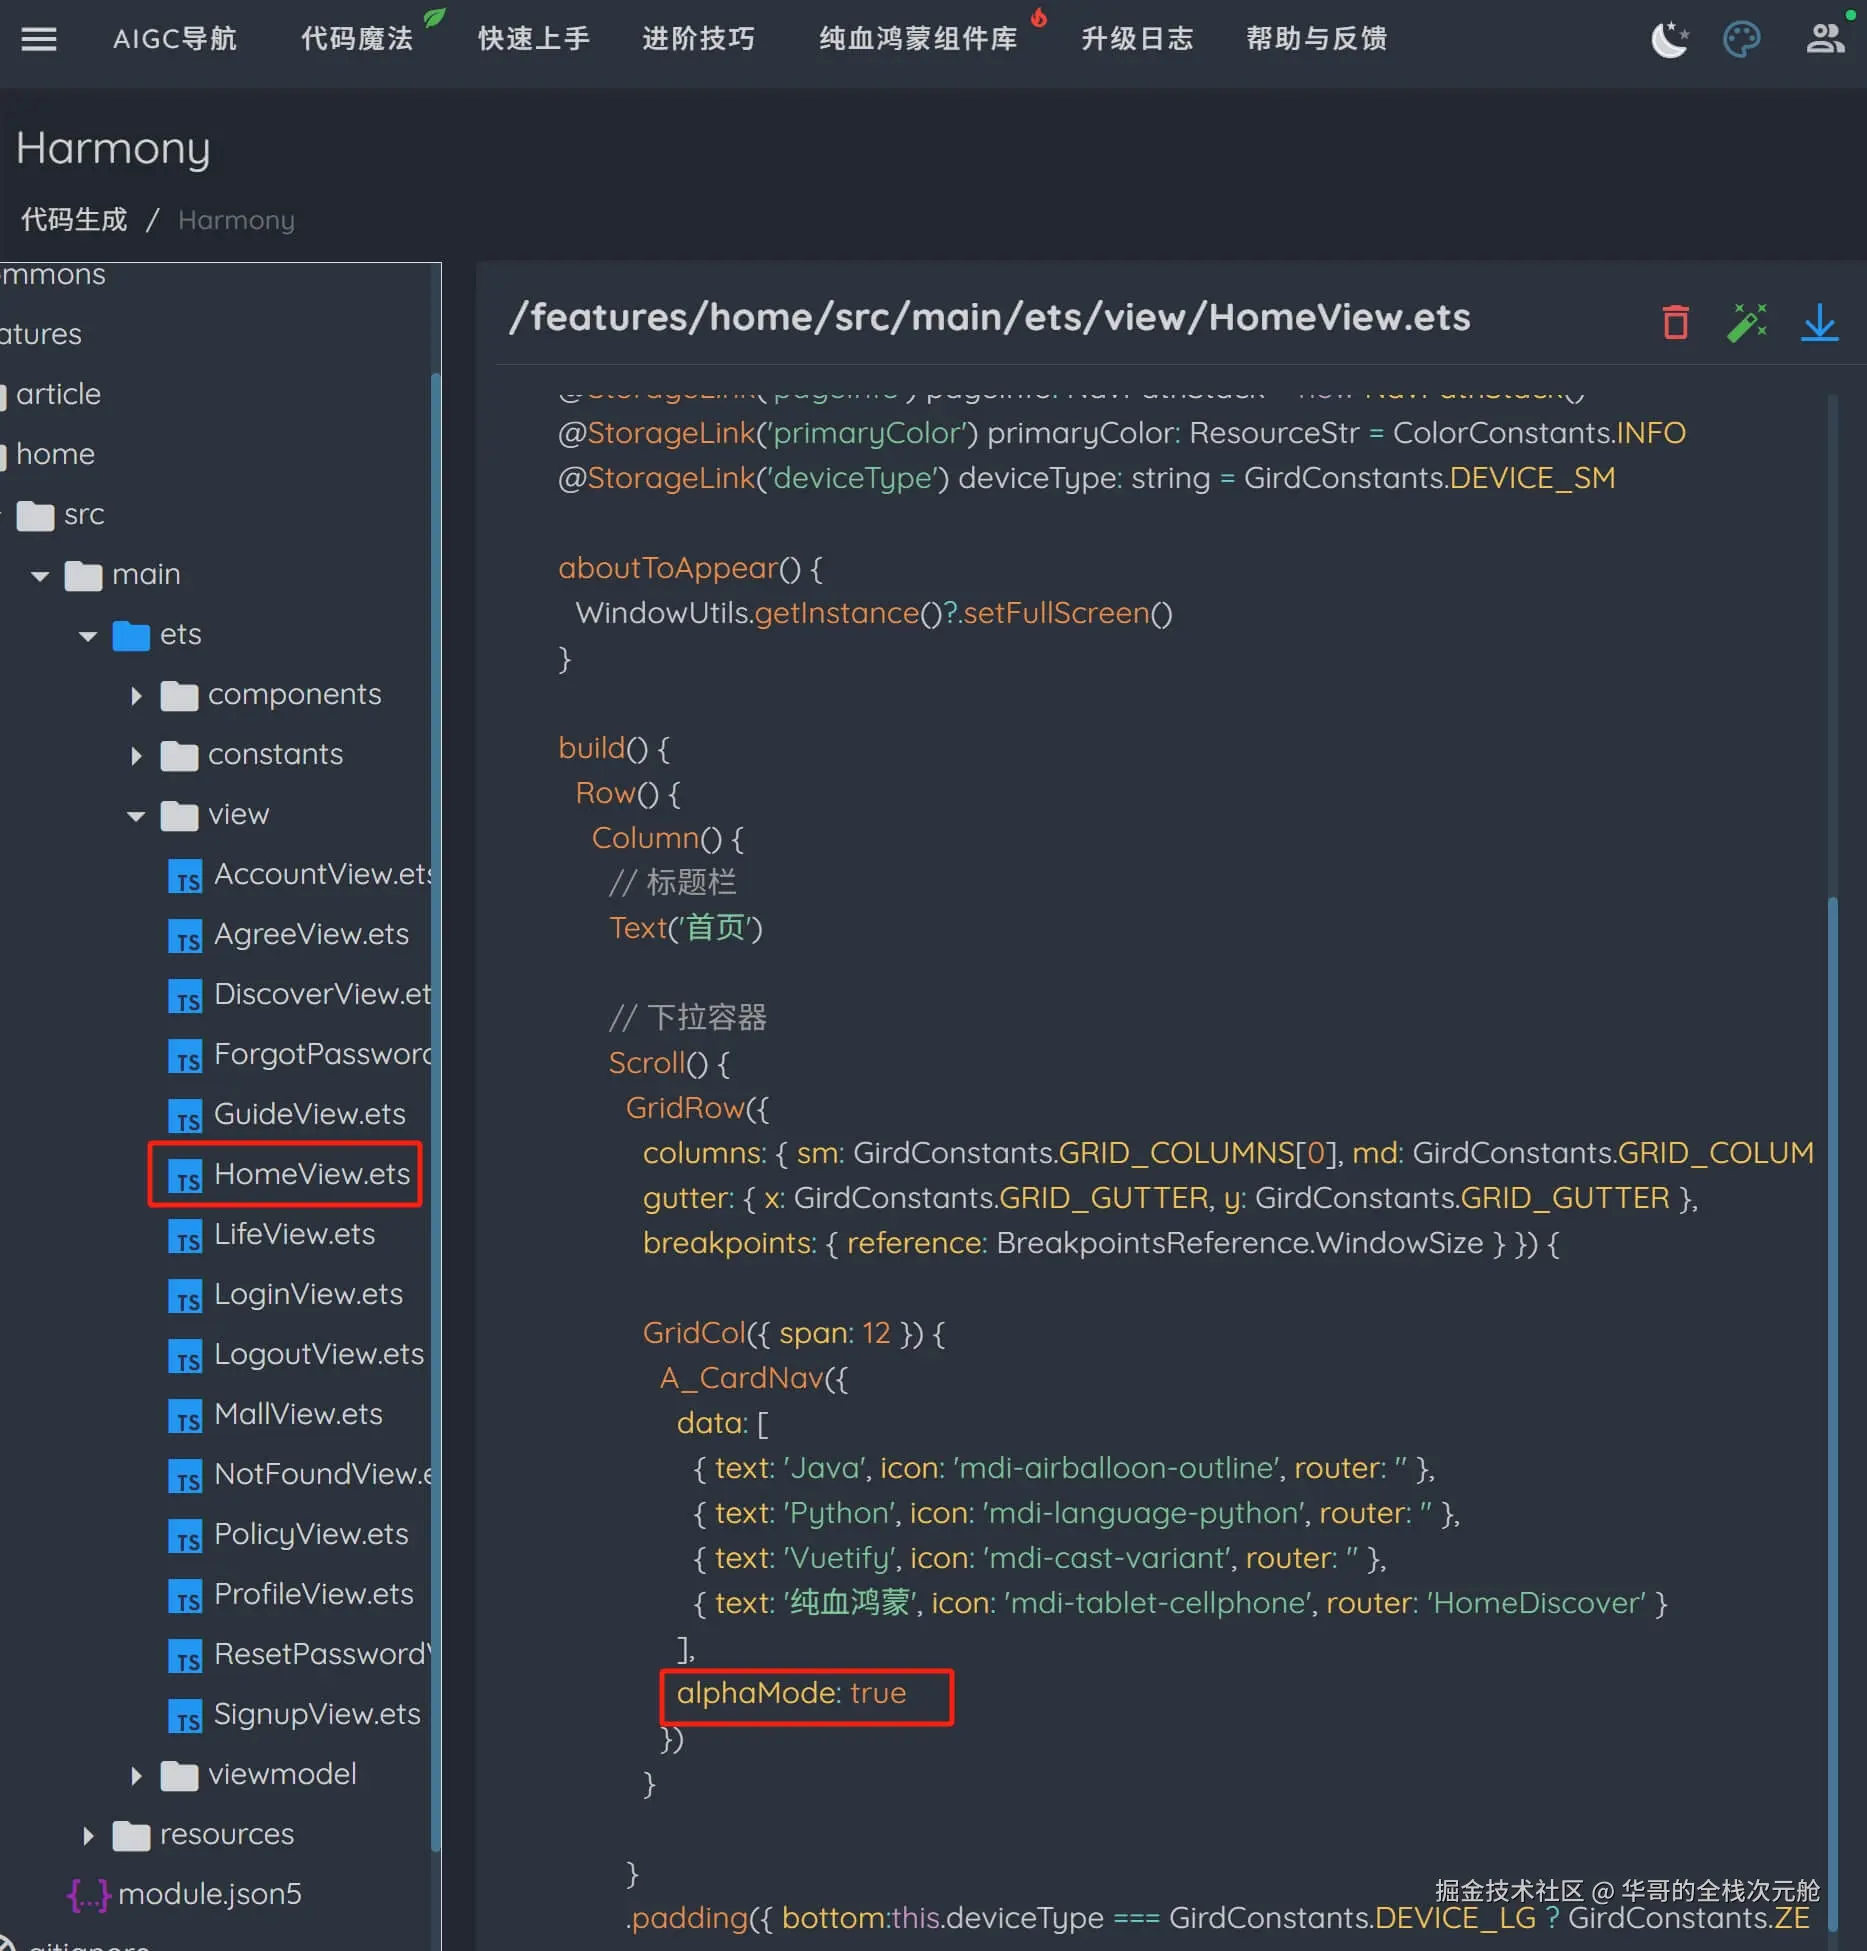Open the AIGC导航 menu

[175, 39]
